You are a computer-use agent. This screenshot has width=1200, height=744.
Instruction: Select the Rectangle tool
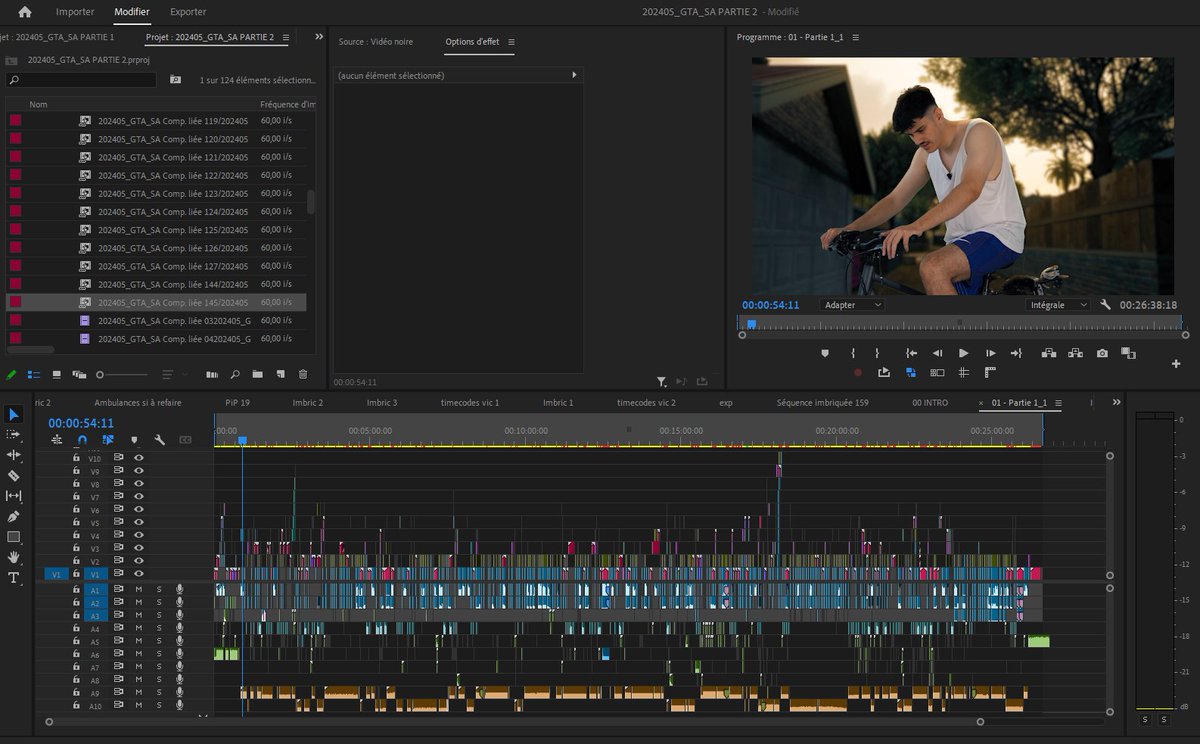(x=14, y=537)
